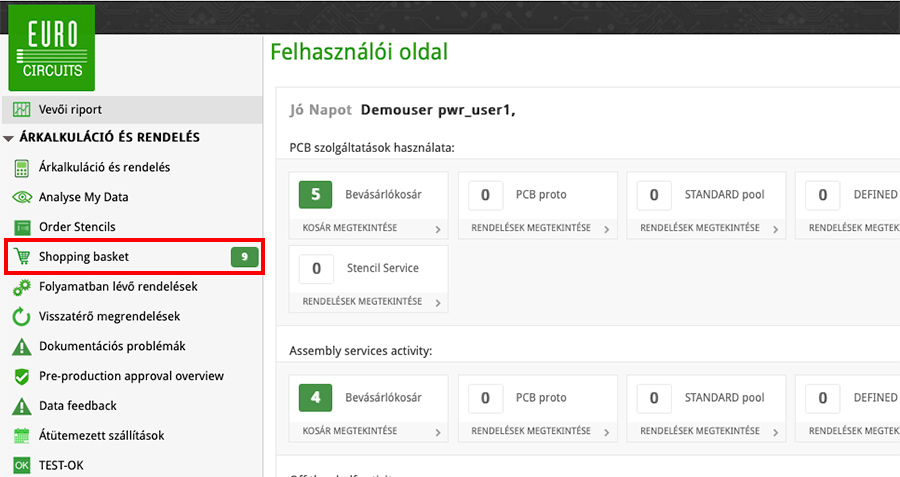Click the Shopping basket cart icon
900x477 pixels.
pyautogui.click(x=21, y=257)
